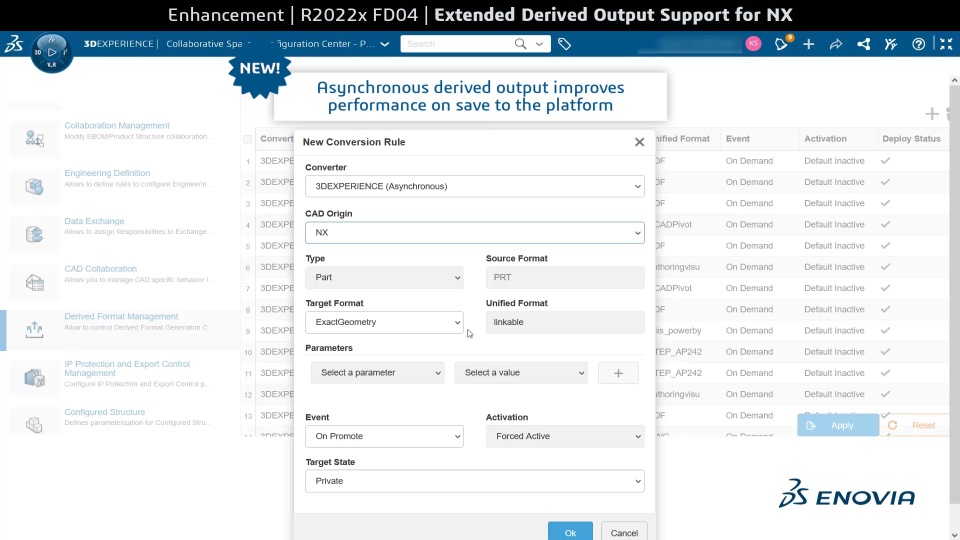Viewport: 960px width, 540px height.
Task: Open the CAD Origin dropdown showing NX
Action: 474,232
